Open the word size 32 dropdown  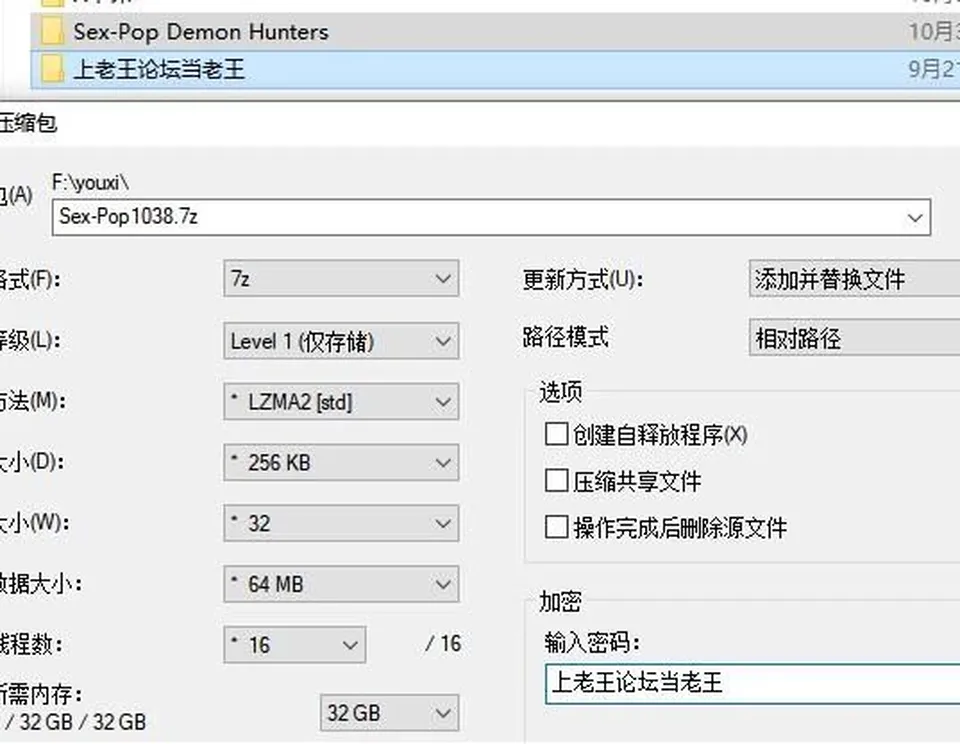click(x=341, y=523)
